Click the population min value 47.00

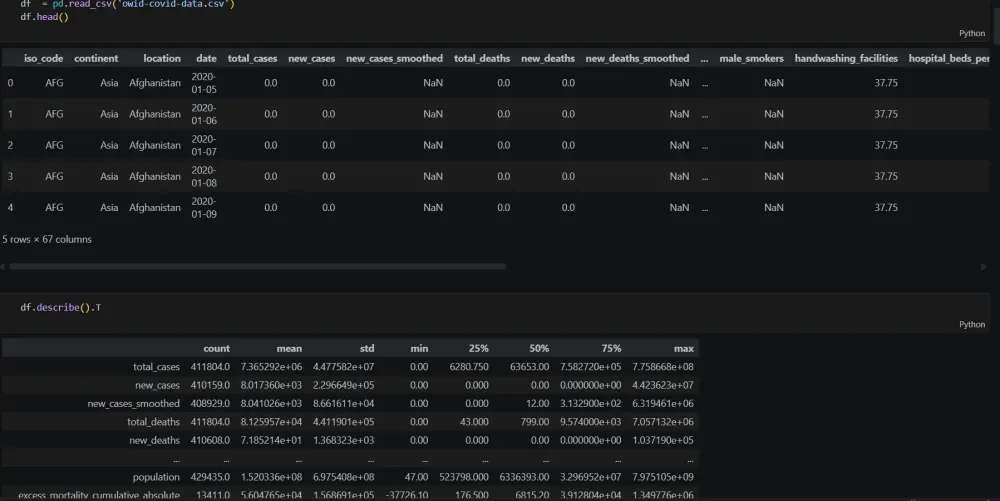(x=416, y=477)
